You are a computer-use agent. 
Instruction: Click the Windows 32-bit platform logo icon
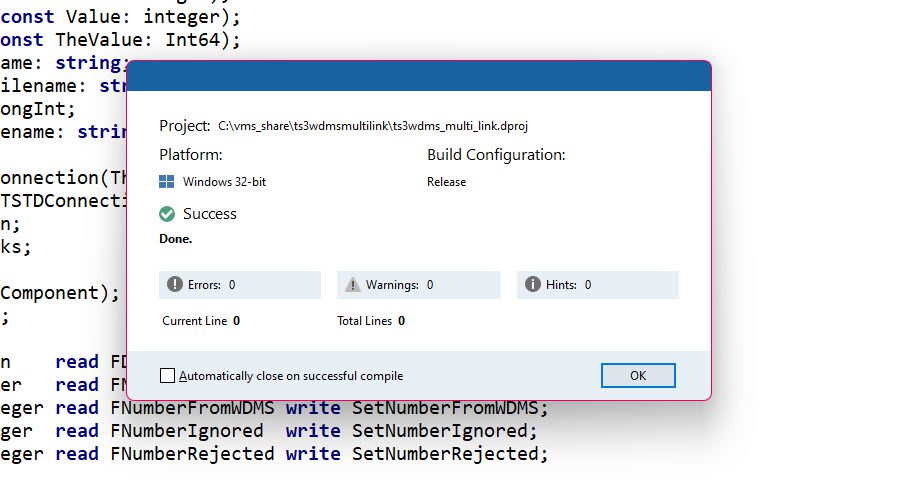[x=166, y=182]
